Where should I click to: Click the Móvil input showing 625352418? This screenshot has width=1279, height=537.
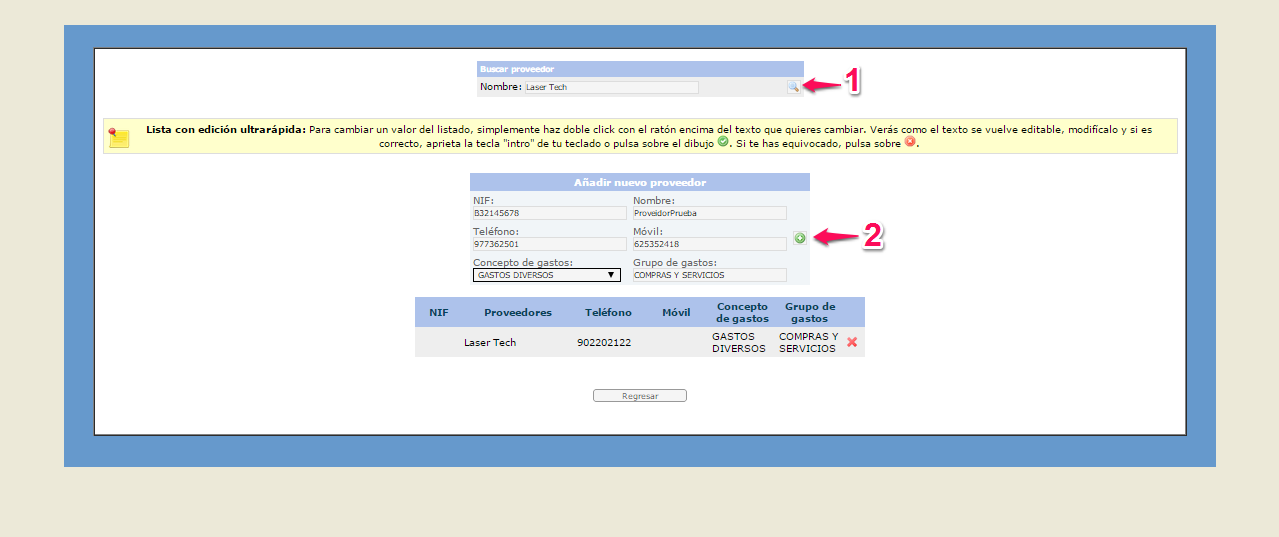tap(709, 244)
